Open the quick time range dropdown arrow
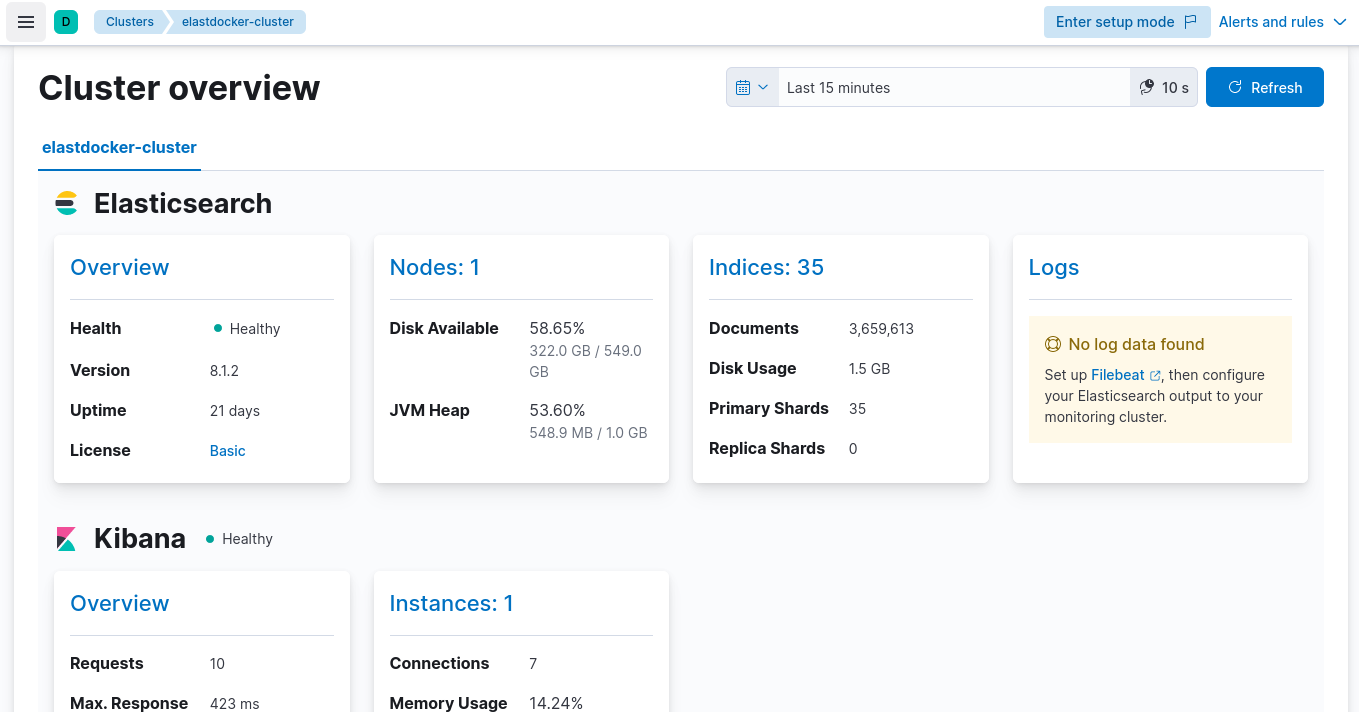The width and height of the screenshot is (1359, 712). (761, 87)
